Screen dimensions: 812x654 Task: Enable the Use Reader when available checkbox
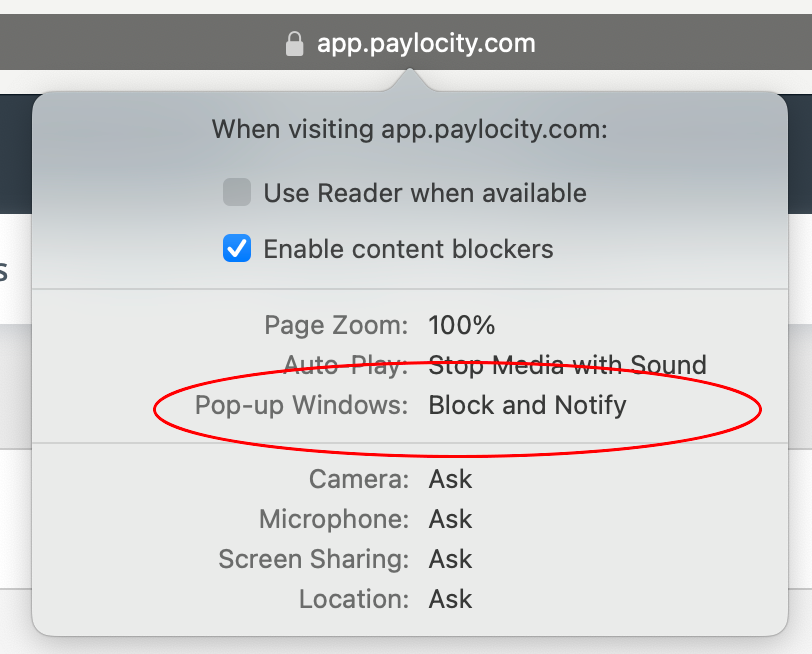coord(236,192)
